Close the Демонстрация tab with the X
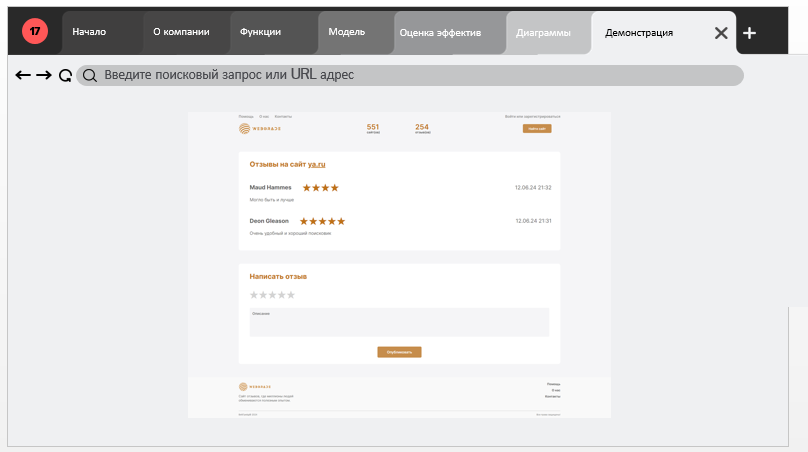Image resolution: width=808 pixels, height=452 pixels. 721,33
